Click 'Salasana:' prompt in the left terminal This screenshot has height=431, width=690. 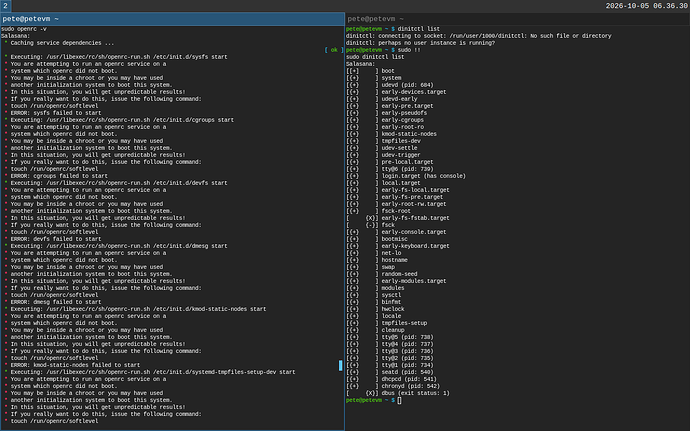click(x=15, y=36)
